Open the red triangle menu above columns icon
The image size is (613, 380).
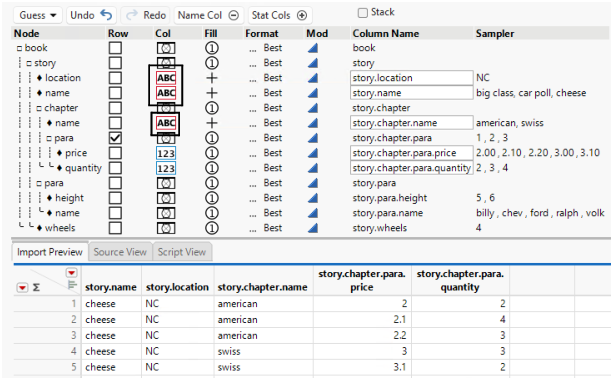click(72, 272)
